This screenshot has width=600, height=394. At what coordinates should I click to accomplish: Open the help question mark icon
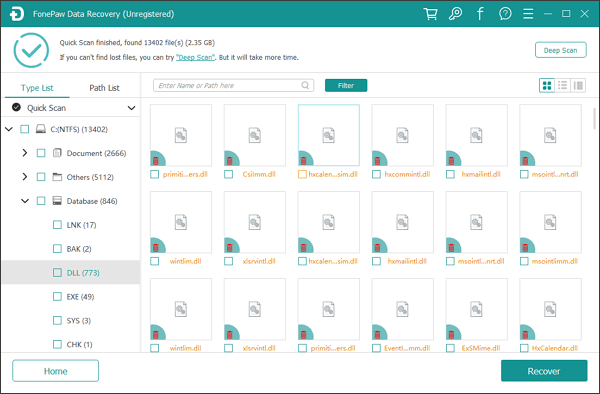click(505, 14)
